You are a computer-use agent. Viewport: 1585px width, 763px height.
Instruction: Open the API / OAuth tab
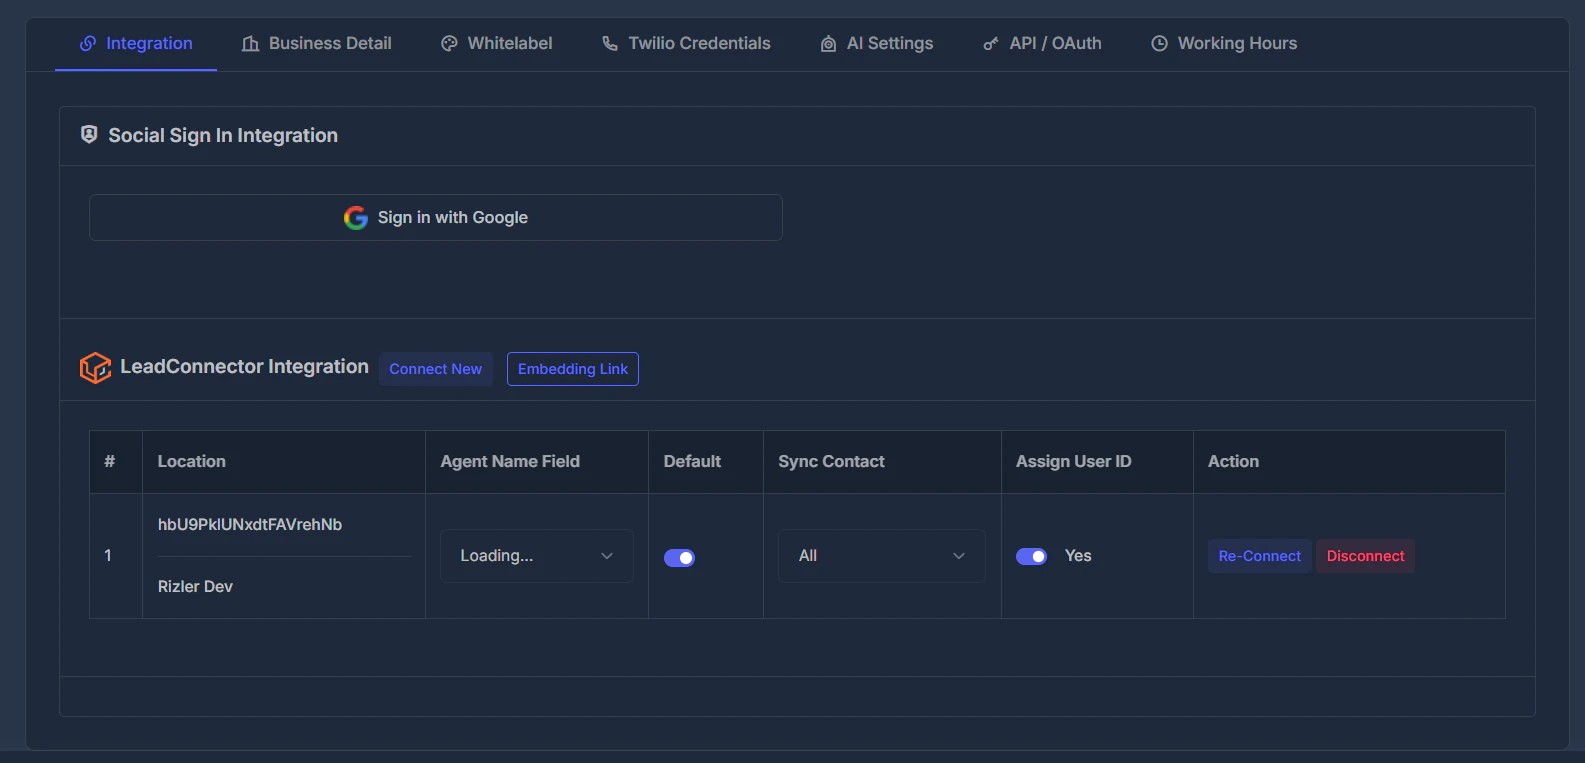coord(1042,44)
